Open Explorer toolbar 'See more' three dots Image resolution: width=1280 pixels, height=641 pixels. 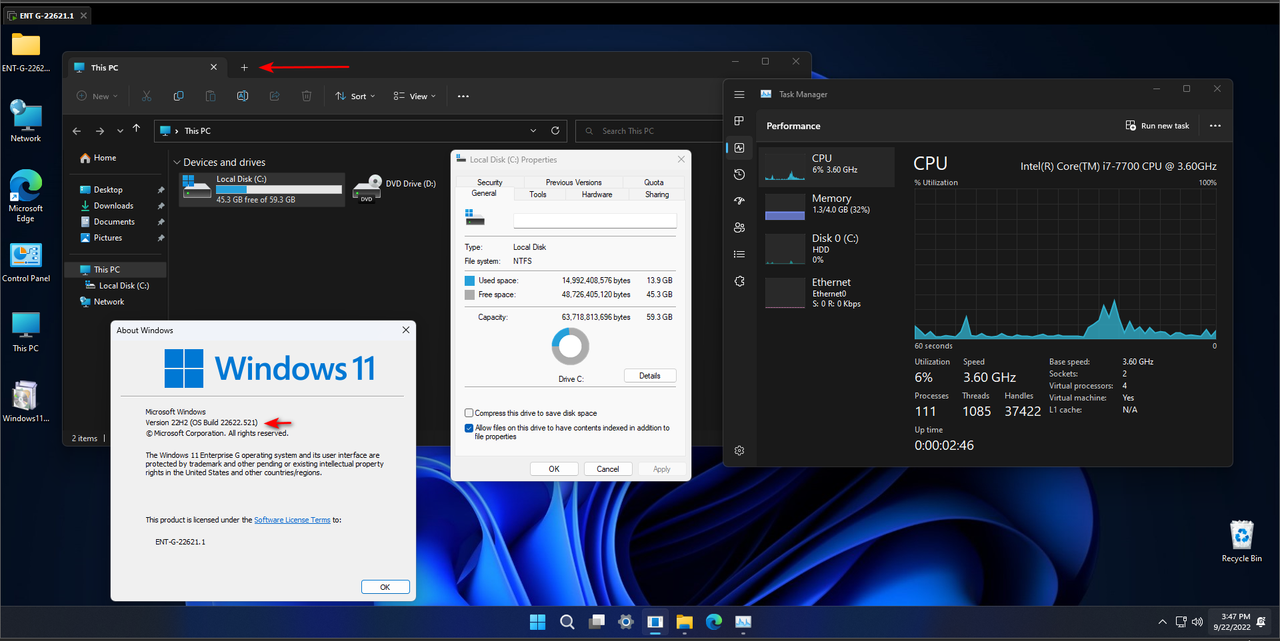(463, 96)
